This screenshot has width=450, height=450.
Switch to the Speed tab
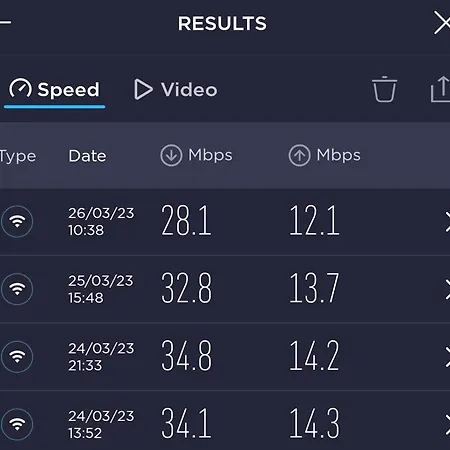click(54, 90)
